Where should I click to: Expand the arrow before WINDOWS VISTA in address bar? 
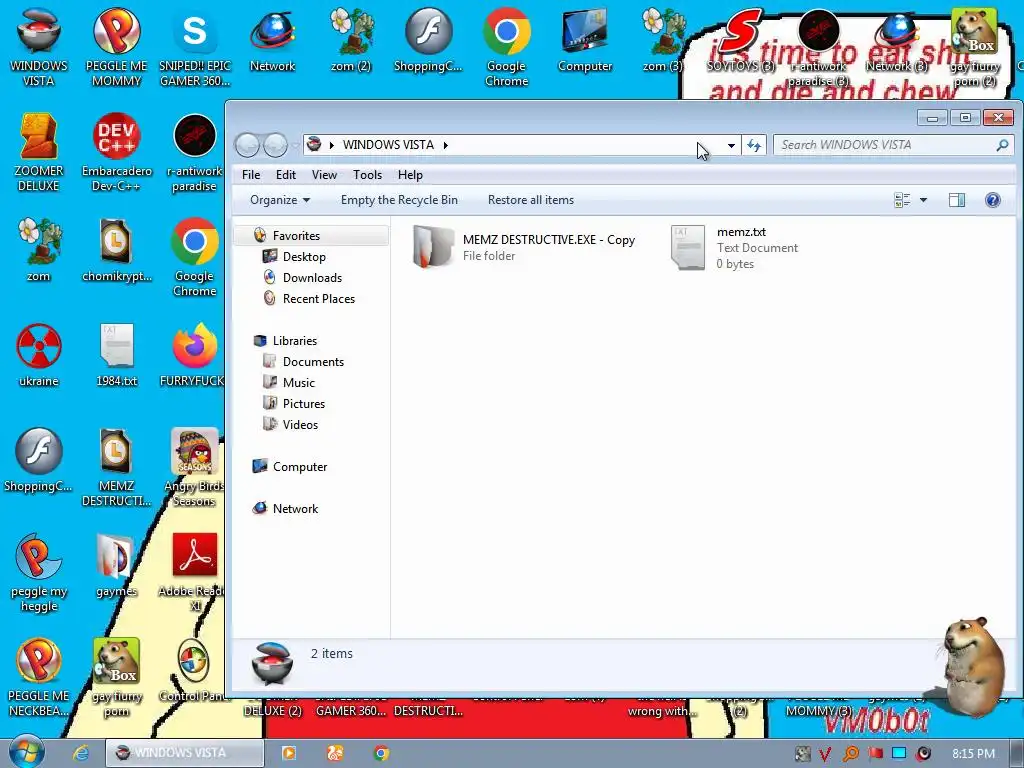[332, 145]
